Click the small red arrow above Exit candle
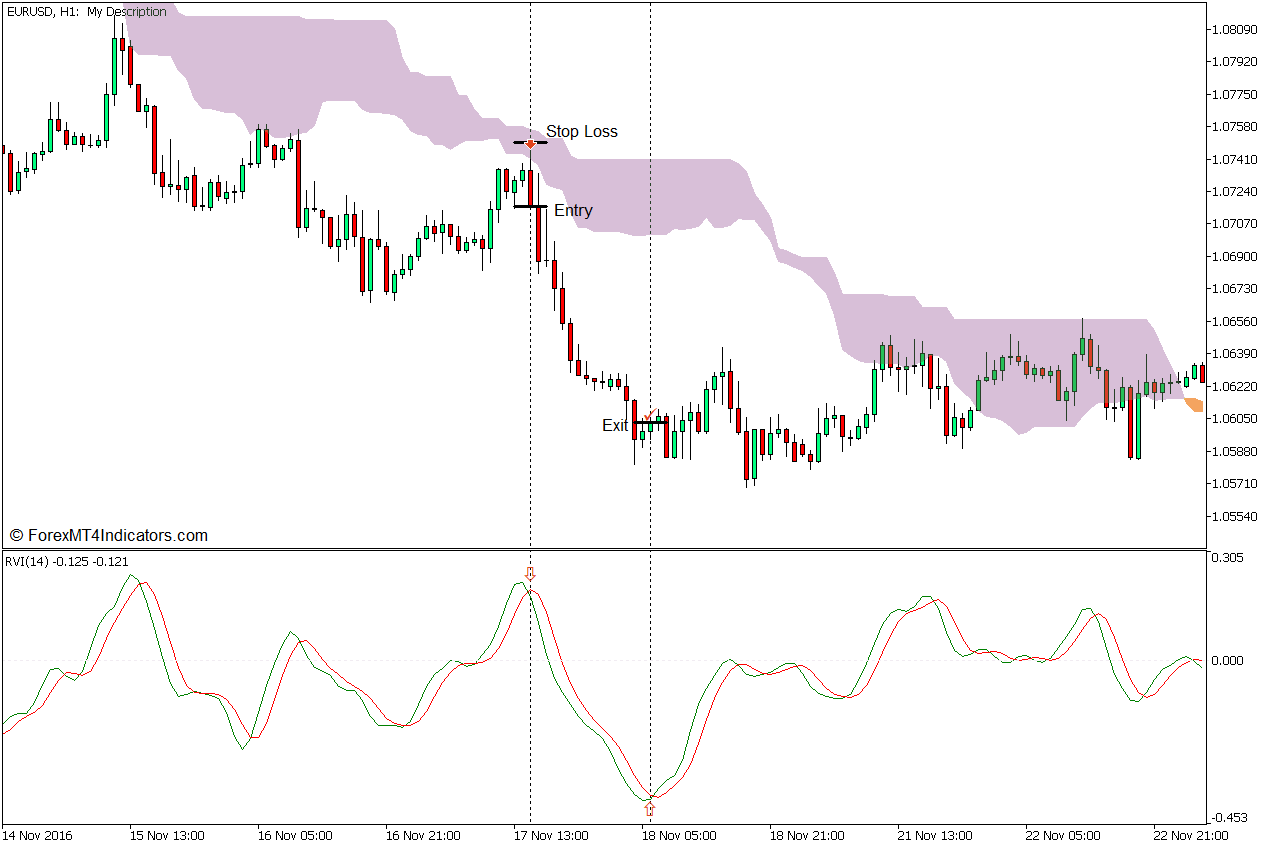Image resolution: width=1276 pixels, height=848 pixels. 647,416
